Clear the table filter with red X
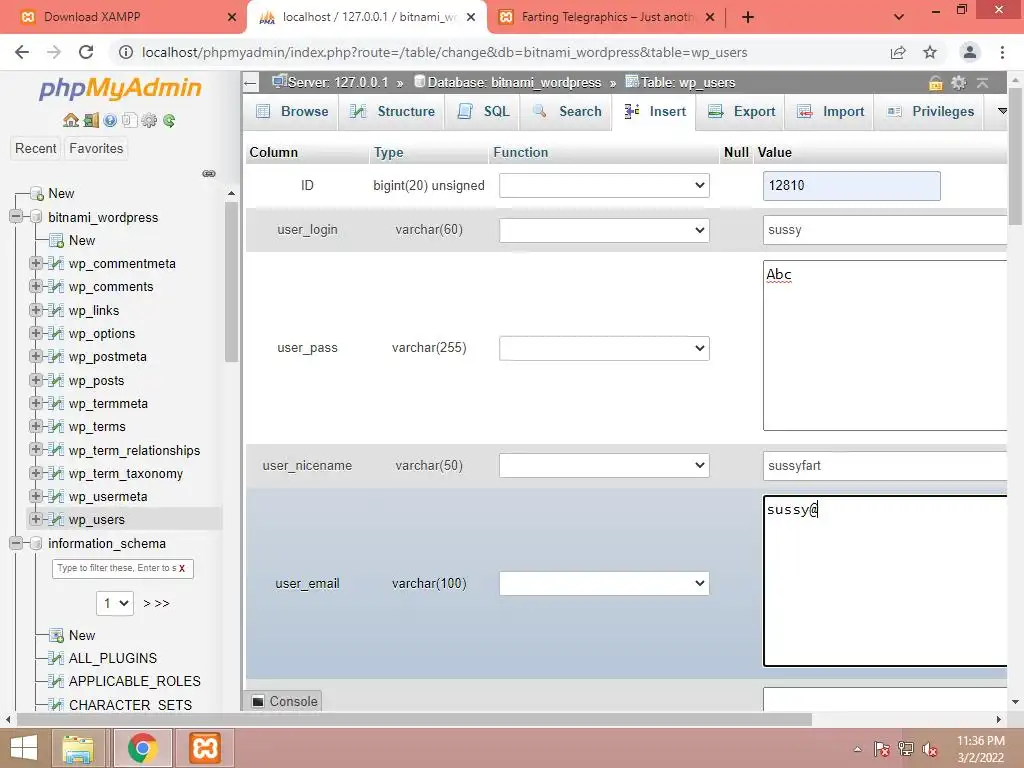Image resolution: width=1024 pixels, height=768 pixels. (182, 568)
